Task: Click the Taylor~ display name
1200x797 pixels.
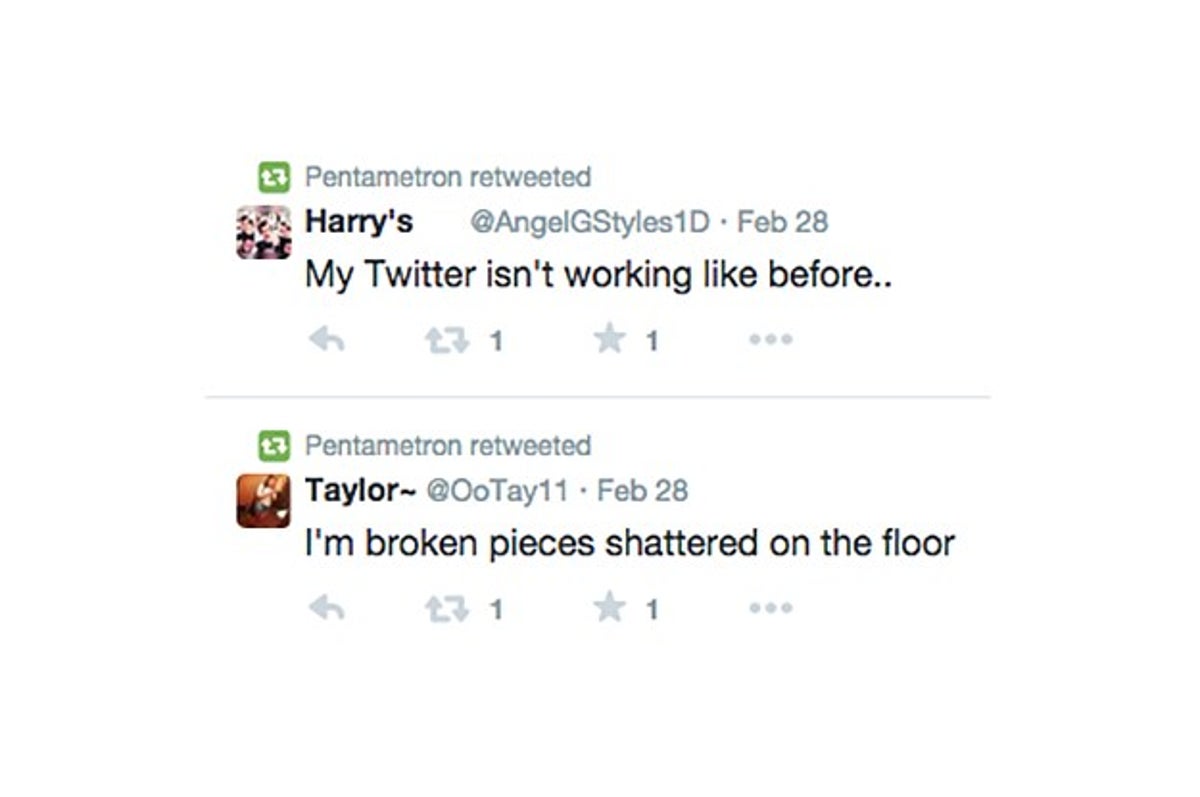Action: (x=359, y=489)
